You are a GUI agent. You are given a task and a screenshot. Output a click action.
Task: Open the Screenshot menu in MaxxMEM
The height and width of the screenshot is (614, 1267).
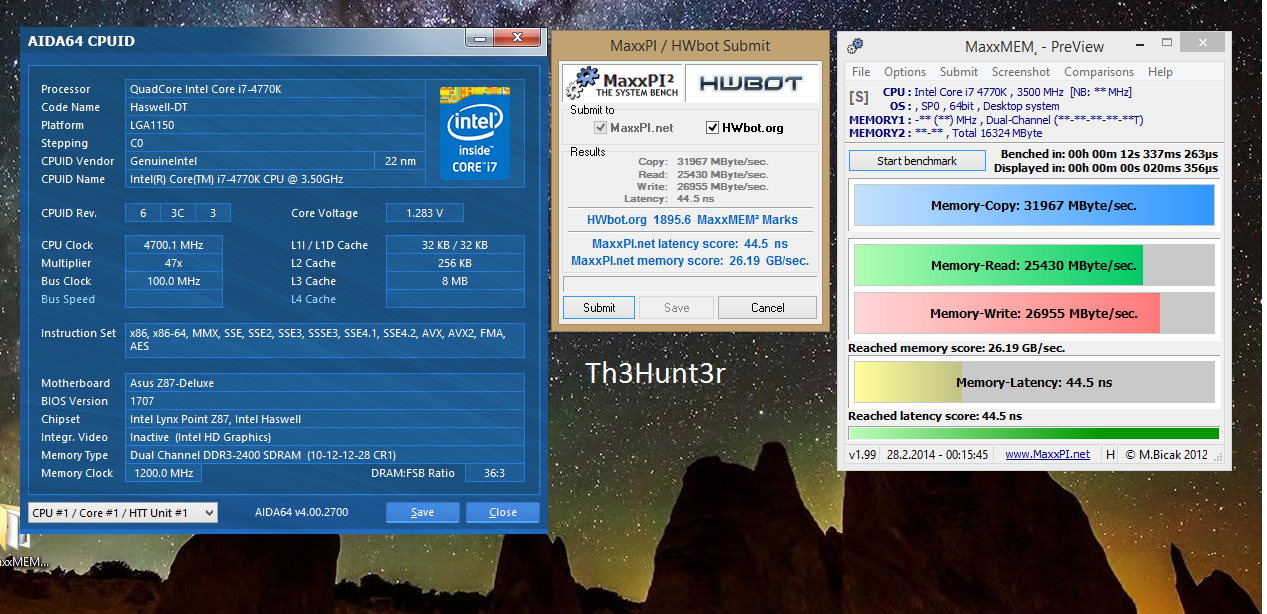coord(1021,72)
